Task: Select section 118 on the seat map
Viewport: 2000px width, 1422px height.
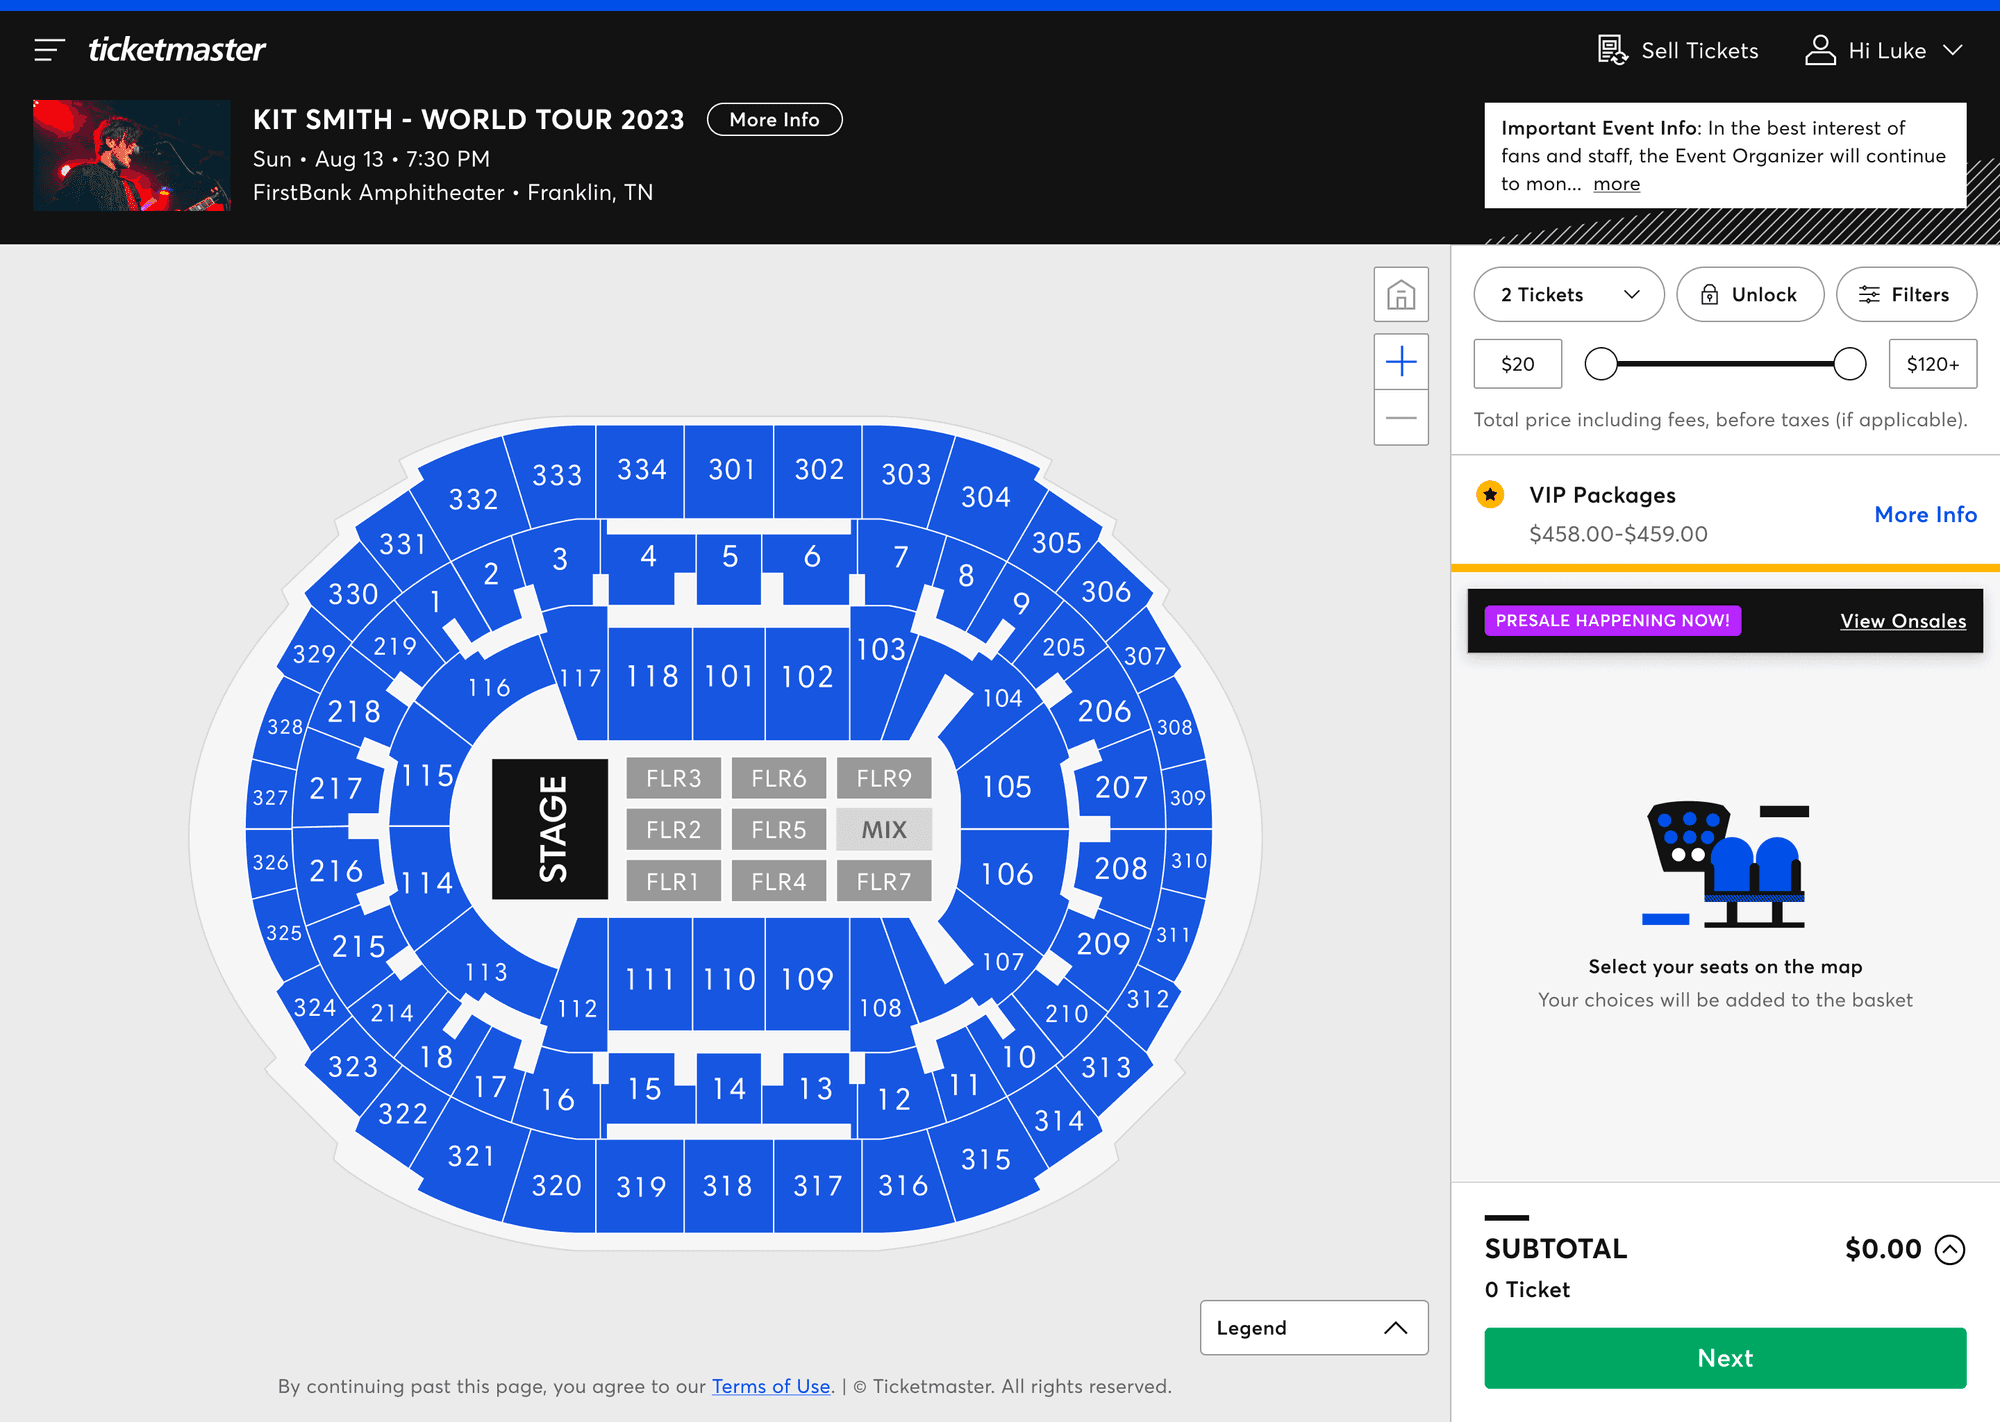Action: pos(651,677)
